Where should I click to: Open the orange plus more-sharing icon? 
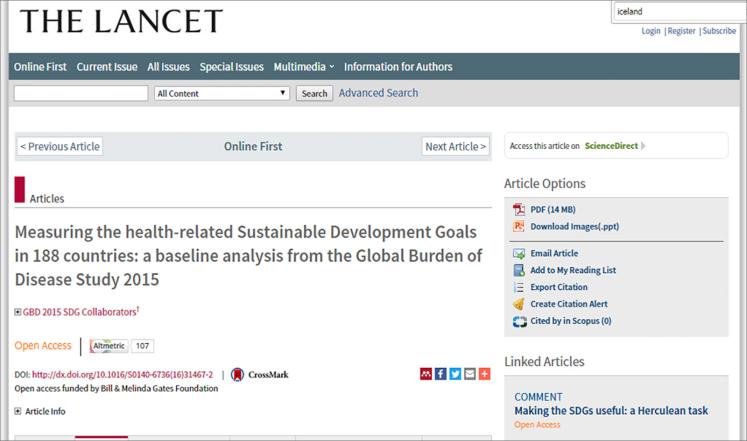pos(484,374)
